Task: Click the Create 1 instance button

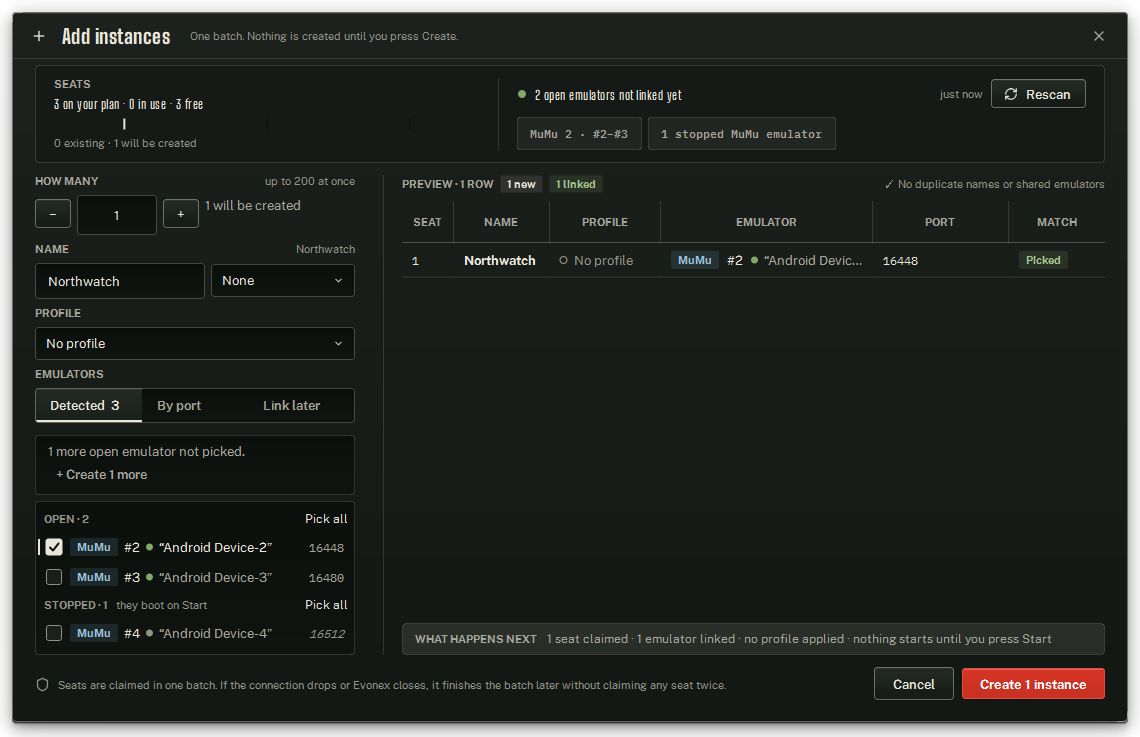Action: [x=1033, y=684]
